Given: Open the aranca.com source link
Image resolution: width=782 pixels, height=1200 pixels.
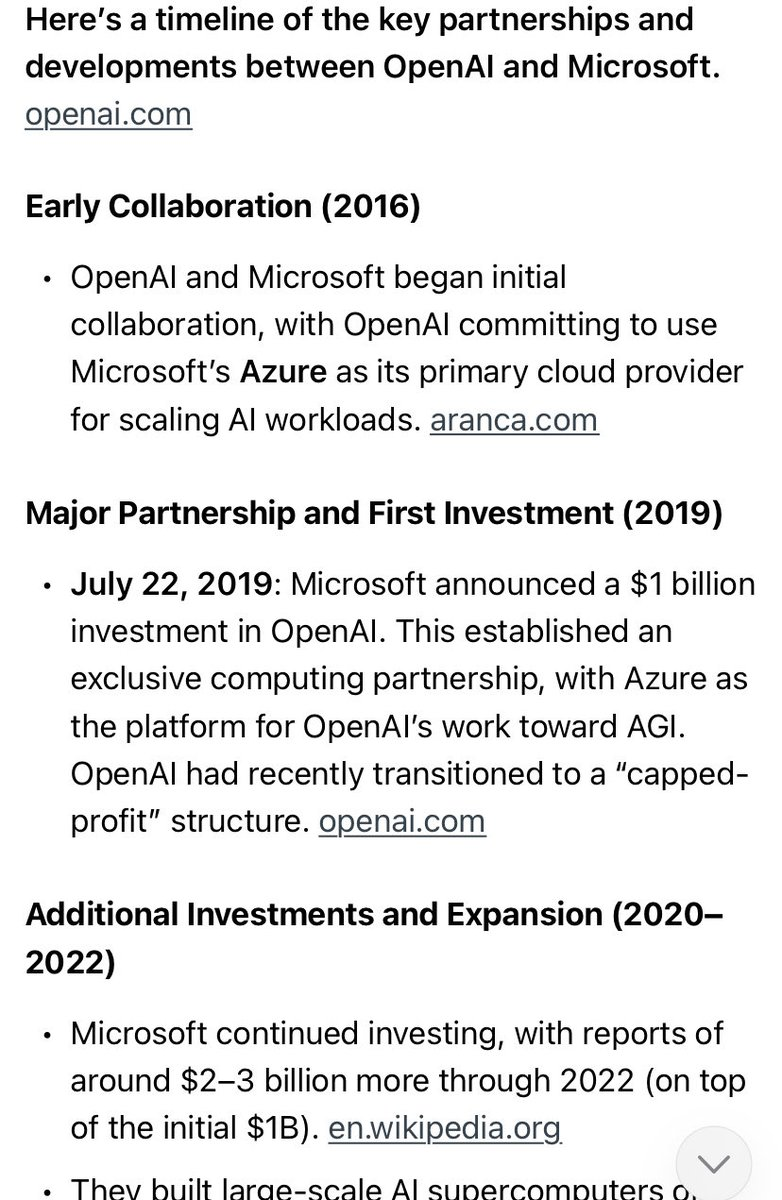Looking at the screenshot, I should (514, 420).
